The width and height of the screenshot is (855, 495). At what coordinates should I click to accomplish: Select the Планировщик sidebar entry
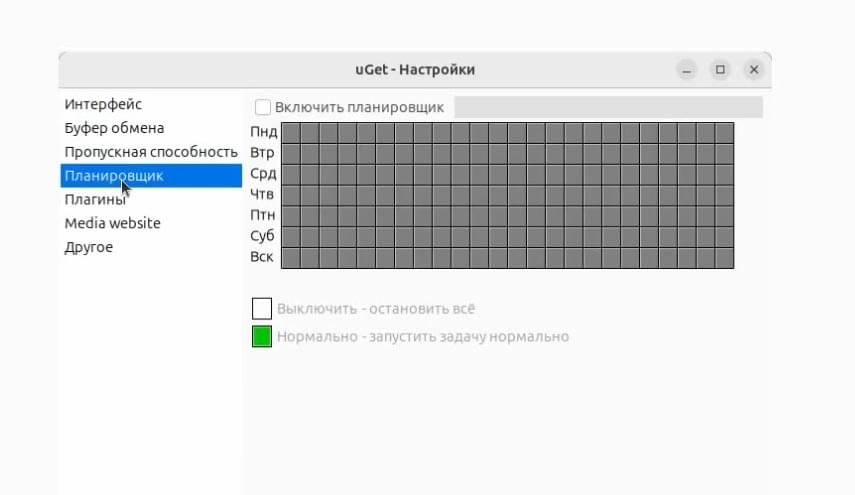[151, 176]
